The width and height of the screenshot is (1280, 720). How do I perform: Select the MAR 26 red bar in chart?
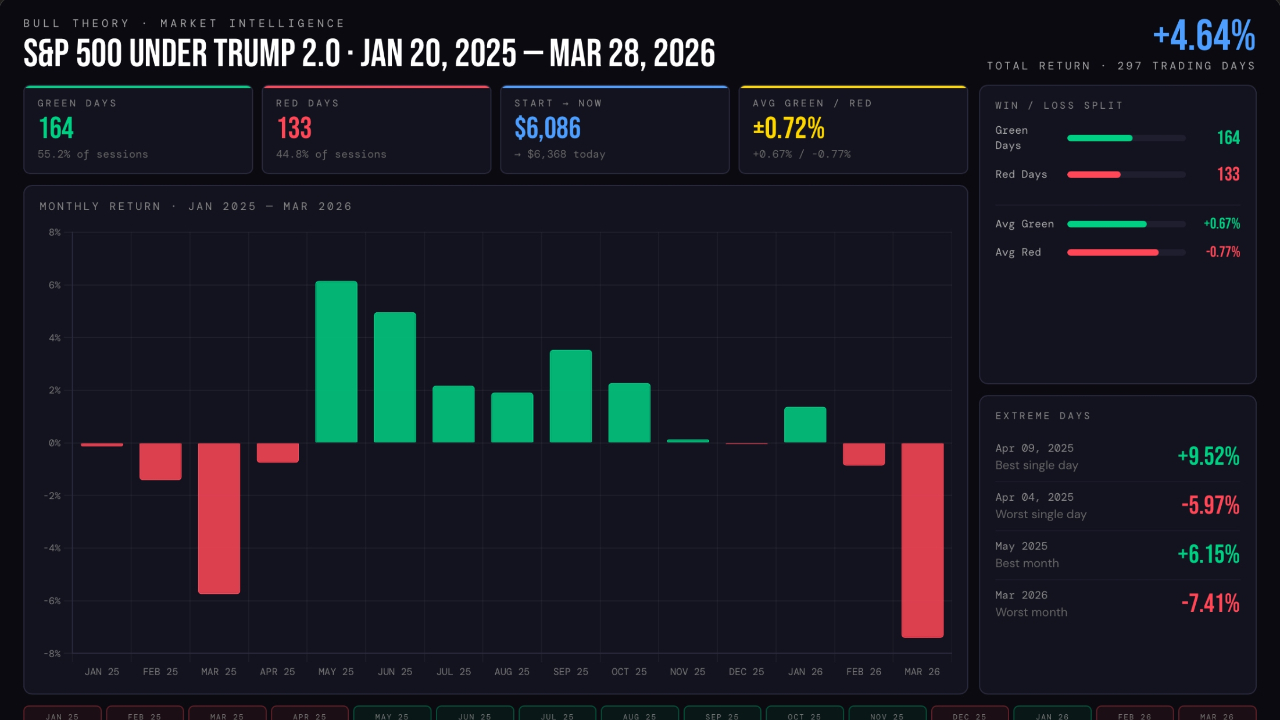point(922,540)
